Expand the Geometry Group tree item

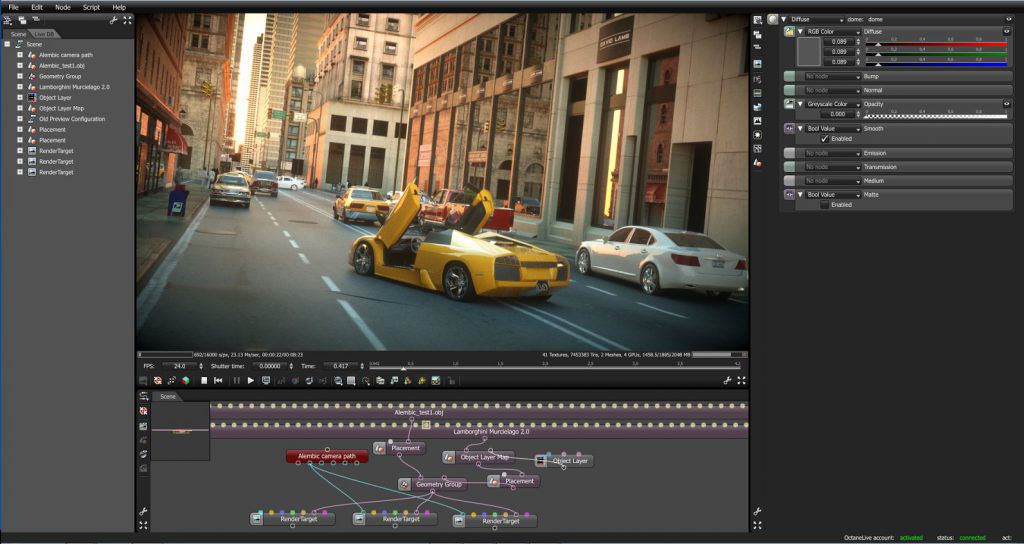tap(20, 76)
